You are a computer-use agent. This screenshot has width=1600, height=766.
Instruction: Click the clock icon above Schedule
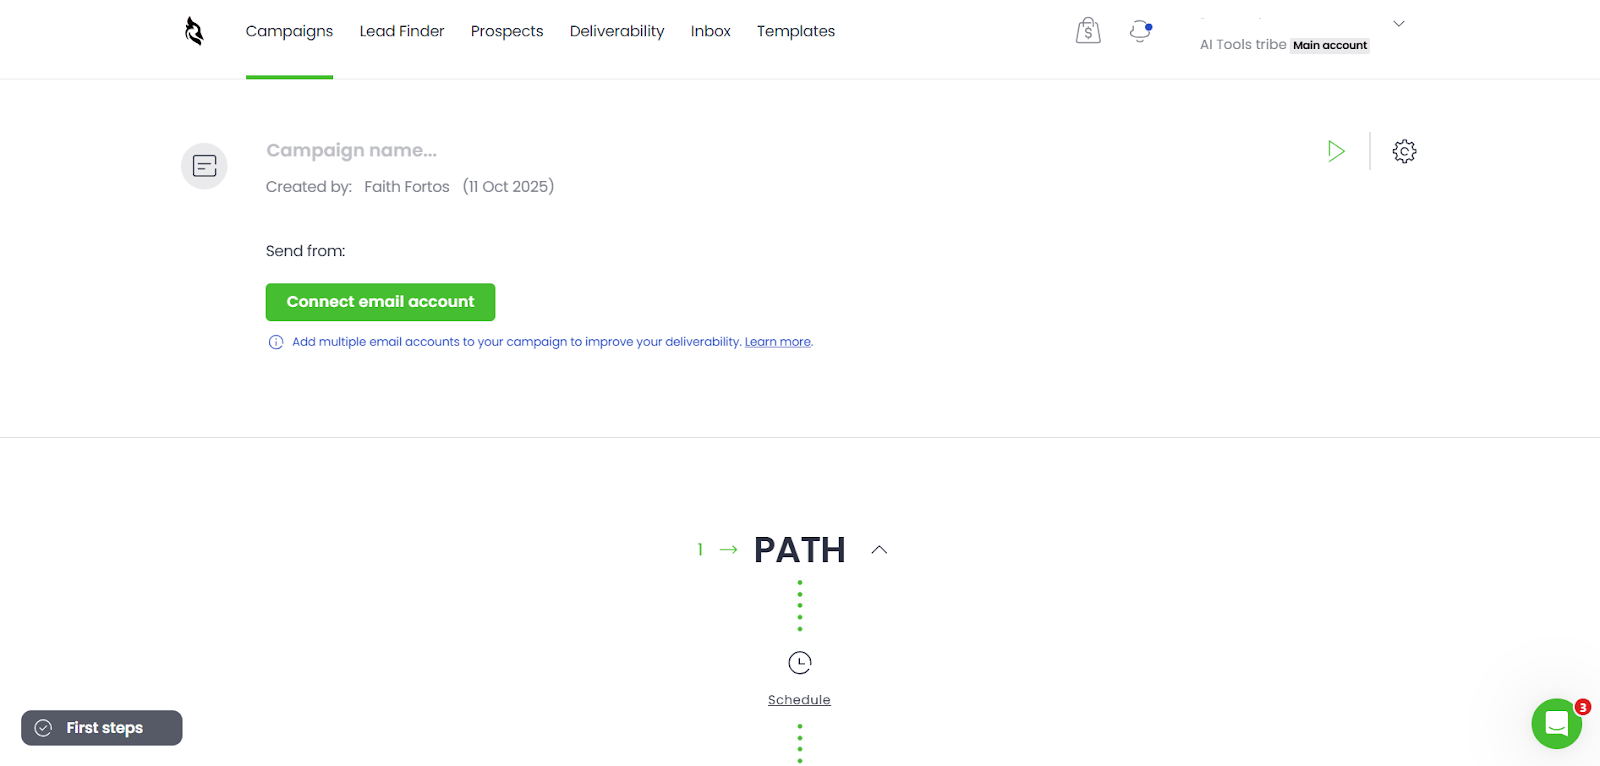coord(799,663)
